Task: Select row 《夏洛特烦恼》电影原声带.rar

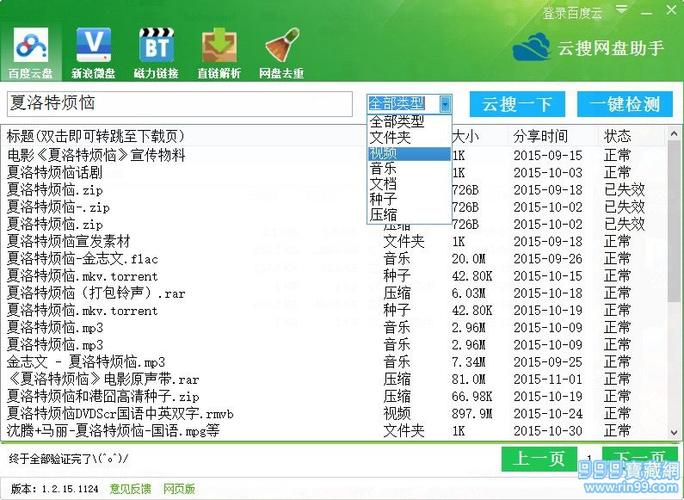Action: [x=335, y=379]
